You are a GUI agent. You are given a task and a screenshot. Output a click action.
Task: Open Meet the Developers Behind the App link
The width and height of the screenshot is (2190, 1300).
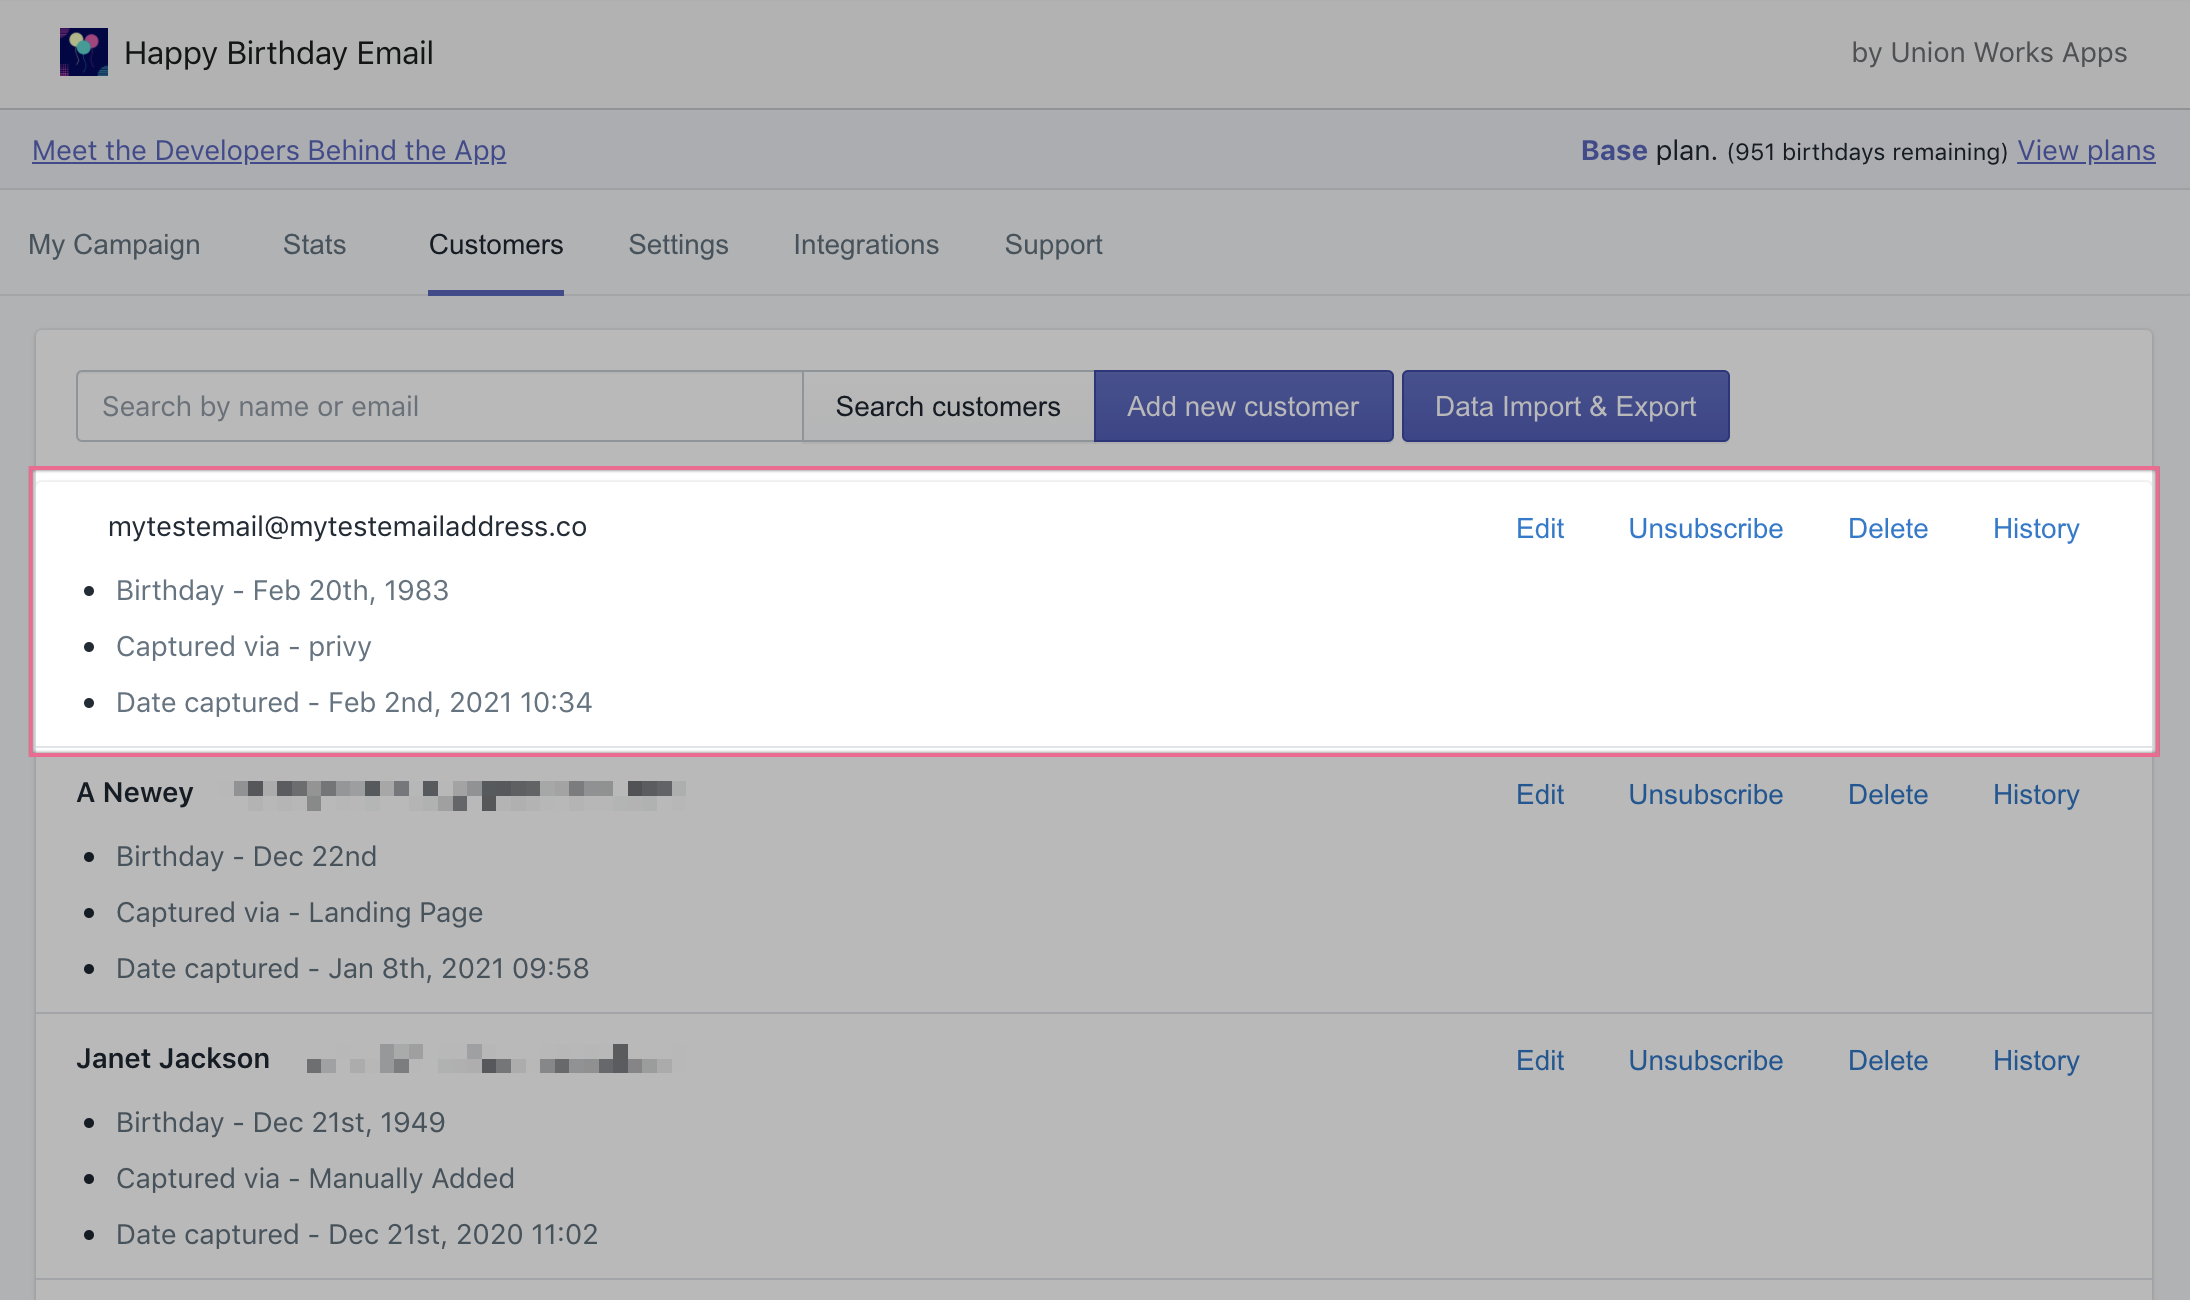pos(269,150)
